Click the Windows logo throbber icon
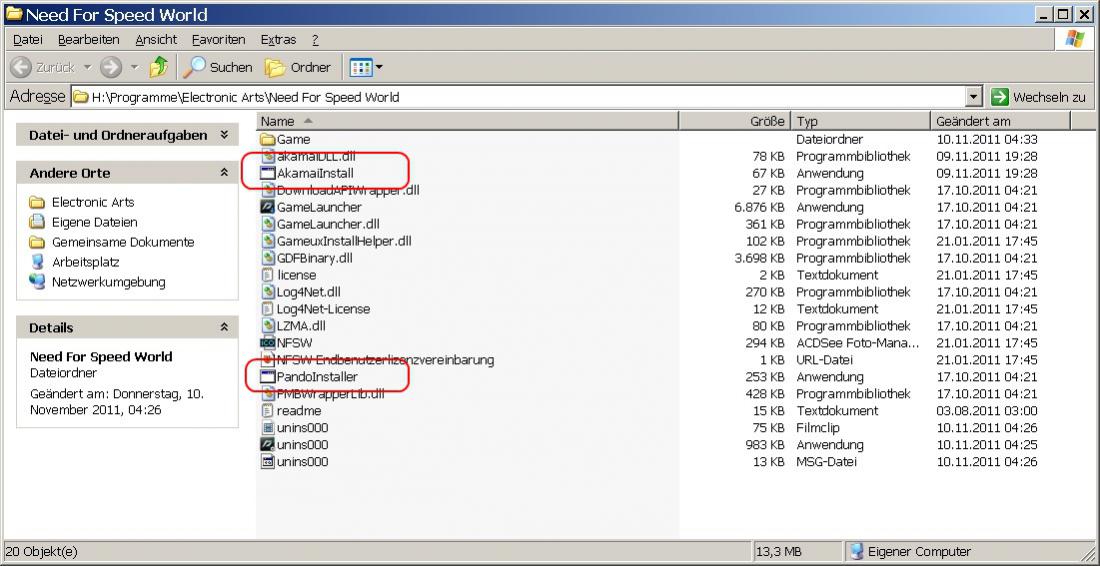The width and height of the screenshot is (1100, 566). coord(1074,39)
